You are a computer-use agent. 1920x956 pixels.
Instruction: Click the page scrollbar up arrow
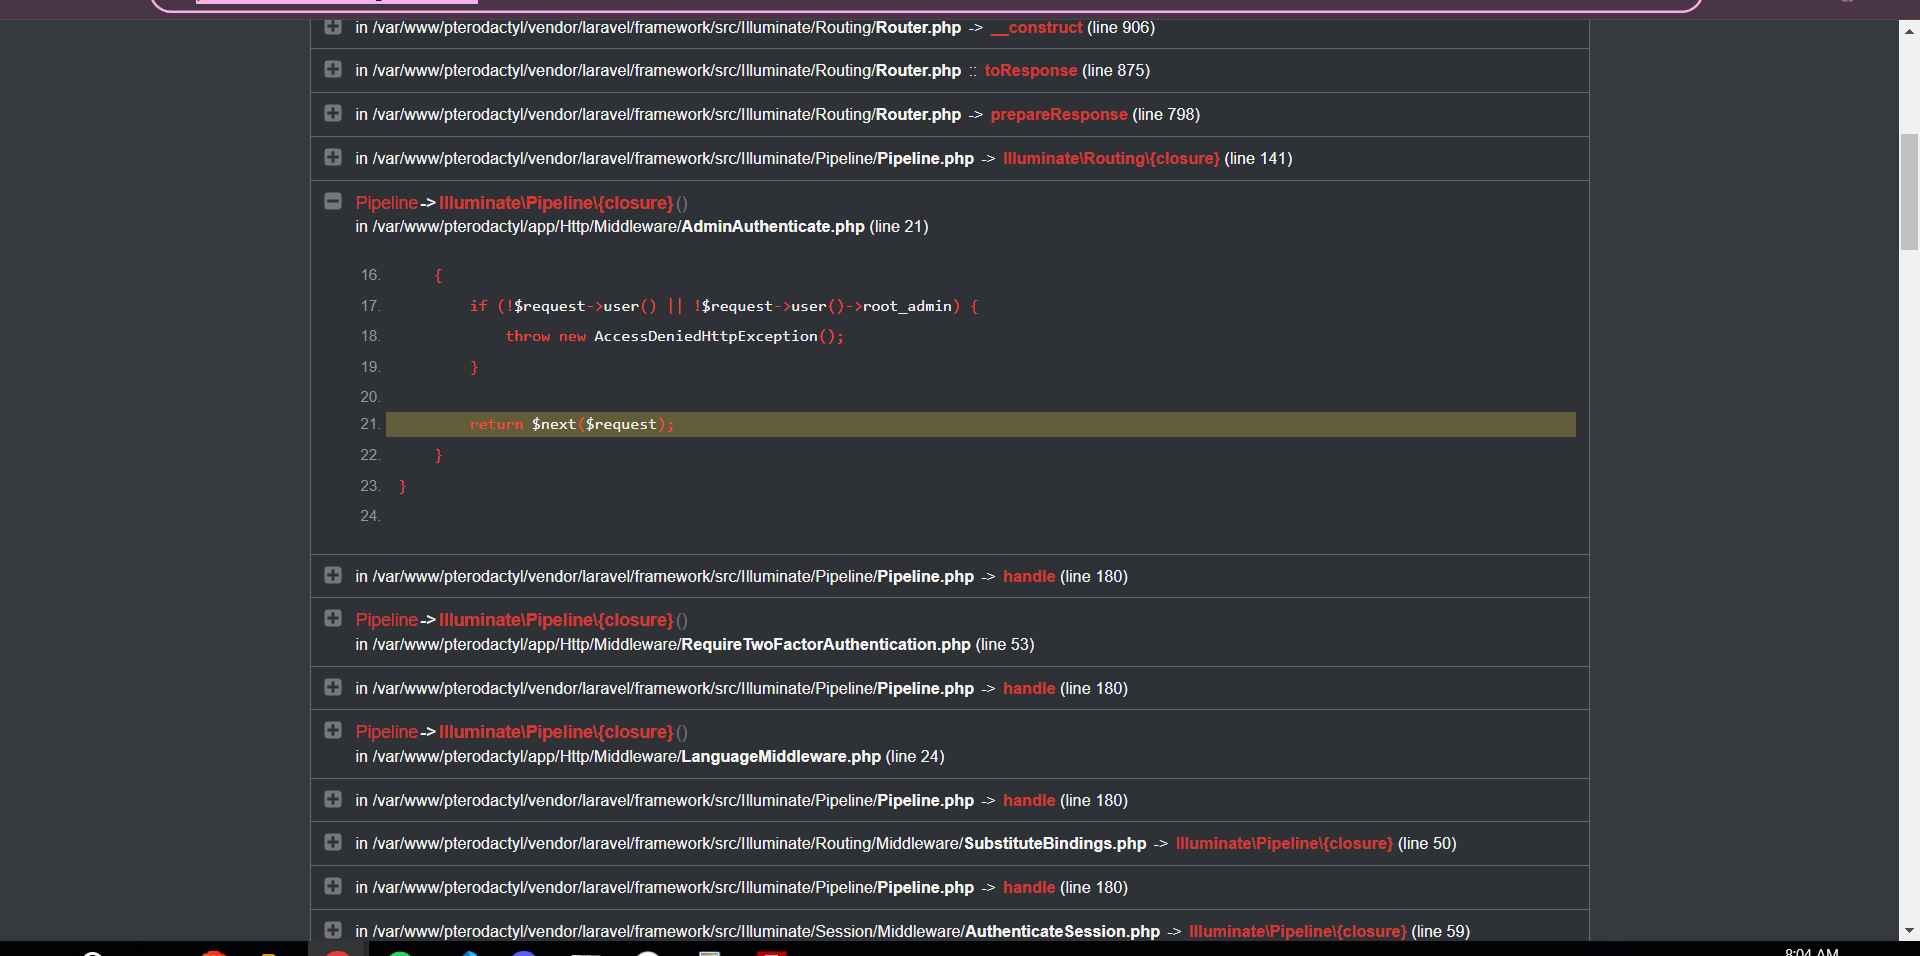(1909, 31)
